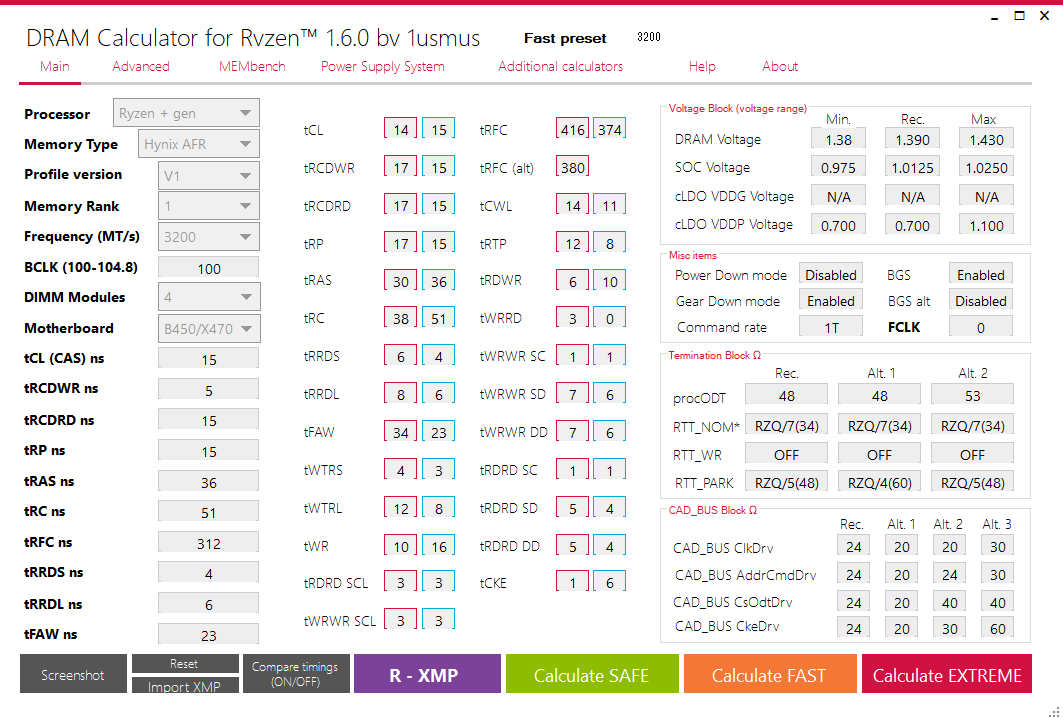This screenshot has width=1063, height=721.
Task: Click RTT_NOM Rec. value RZQ/7(34)
Action: coord(786,425)
